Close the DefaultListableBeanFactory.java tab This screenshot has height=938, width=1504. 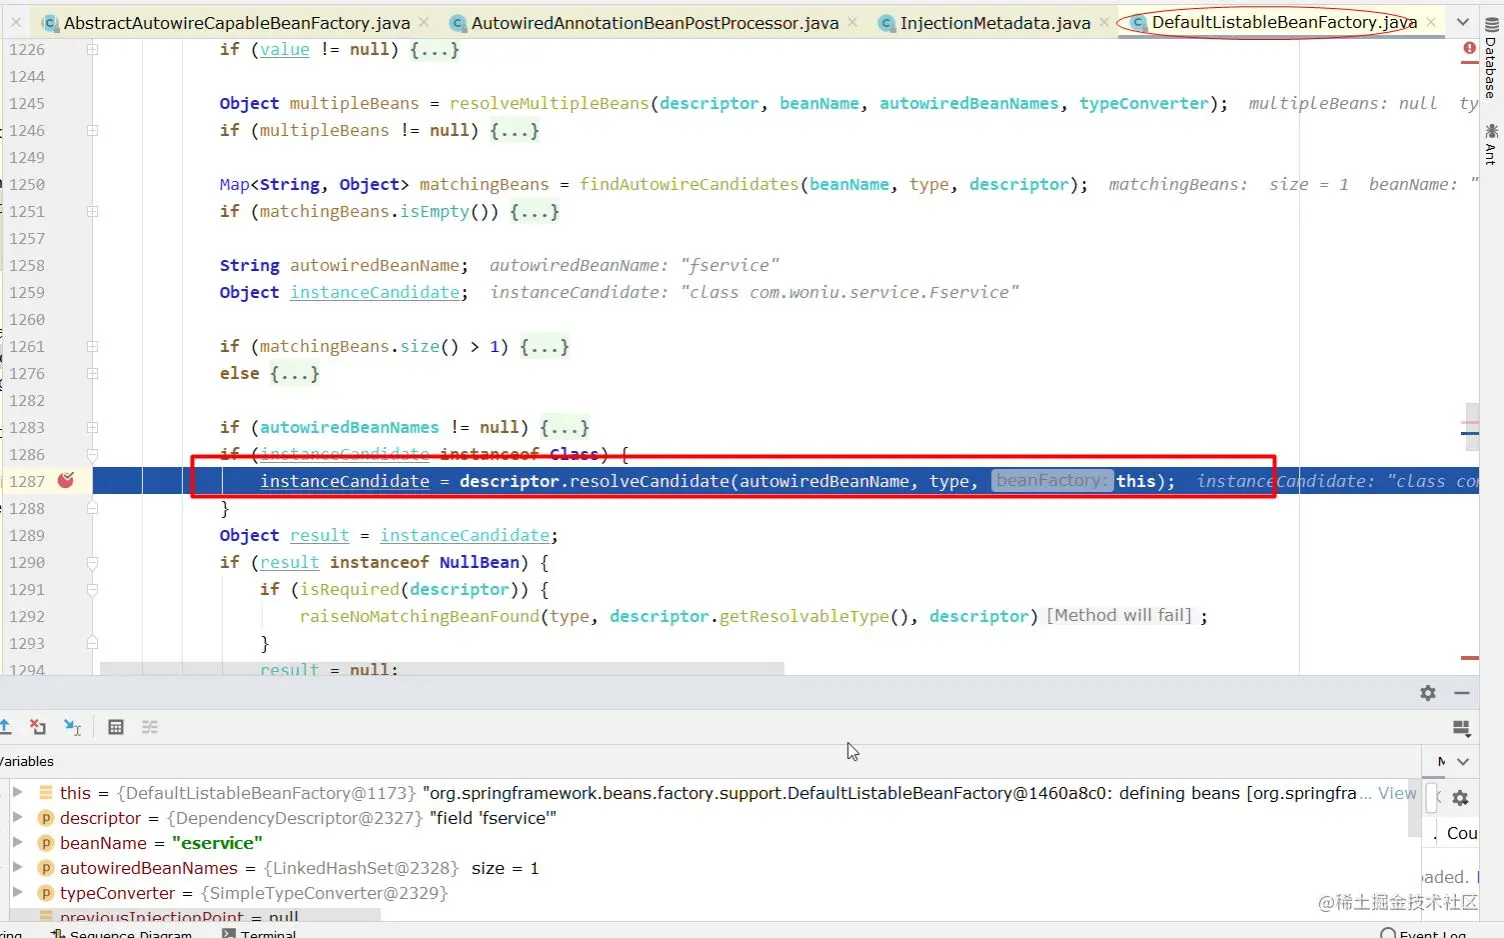[1431, 22]
